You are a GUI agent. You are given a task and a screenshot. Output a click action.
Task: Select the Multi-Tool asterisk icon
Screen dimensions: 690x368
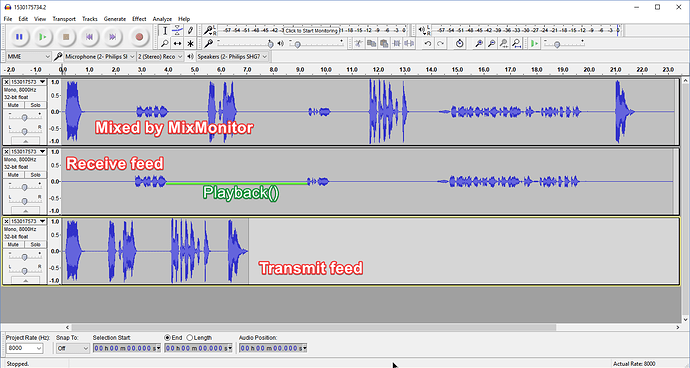[x=190, y=43]
